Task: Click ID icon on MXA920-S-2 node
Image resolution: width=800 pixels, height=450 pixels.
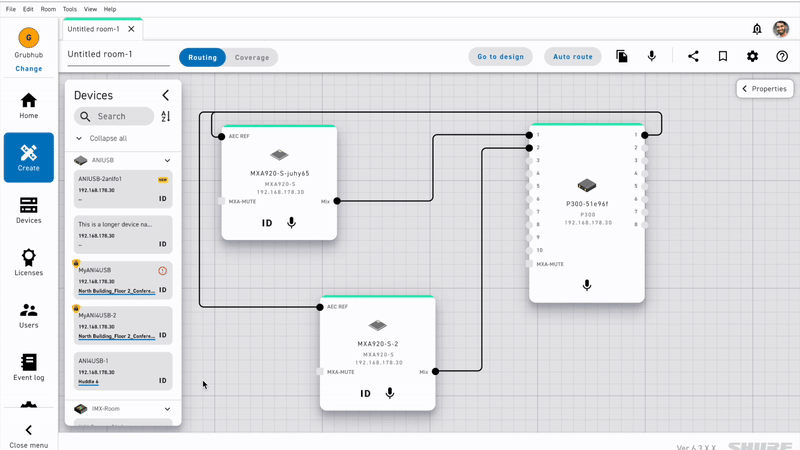Action: point(365,393)
